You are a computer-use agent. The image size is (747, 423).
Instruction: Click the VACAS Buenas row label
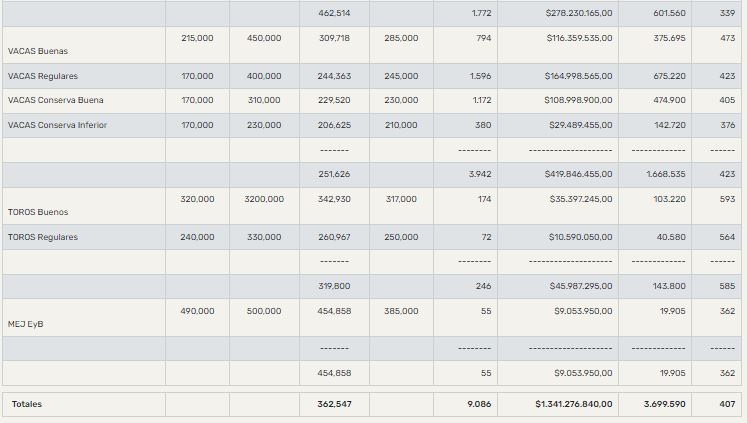38,51
